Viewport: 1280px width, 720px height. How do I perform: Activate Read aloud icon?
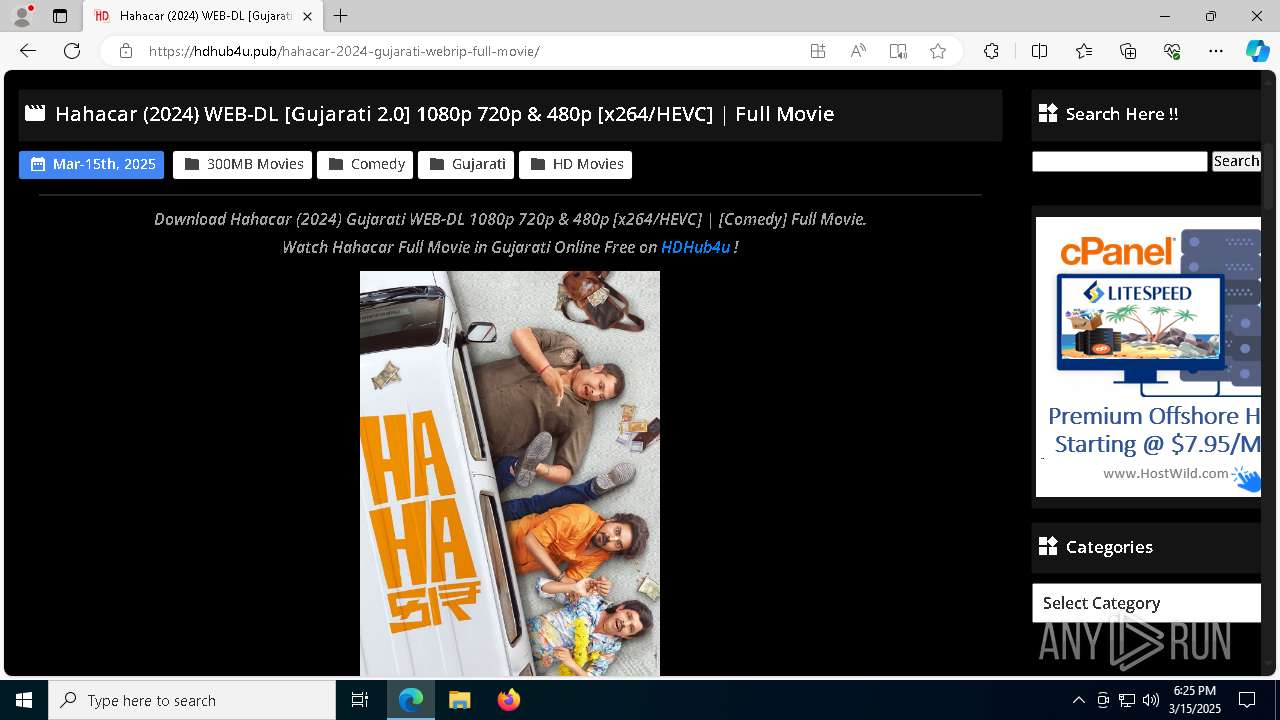(x=858, y=51)
